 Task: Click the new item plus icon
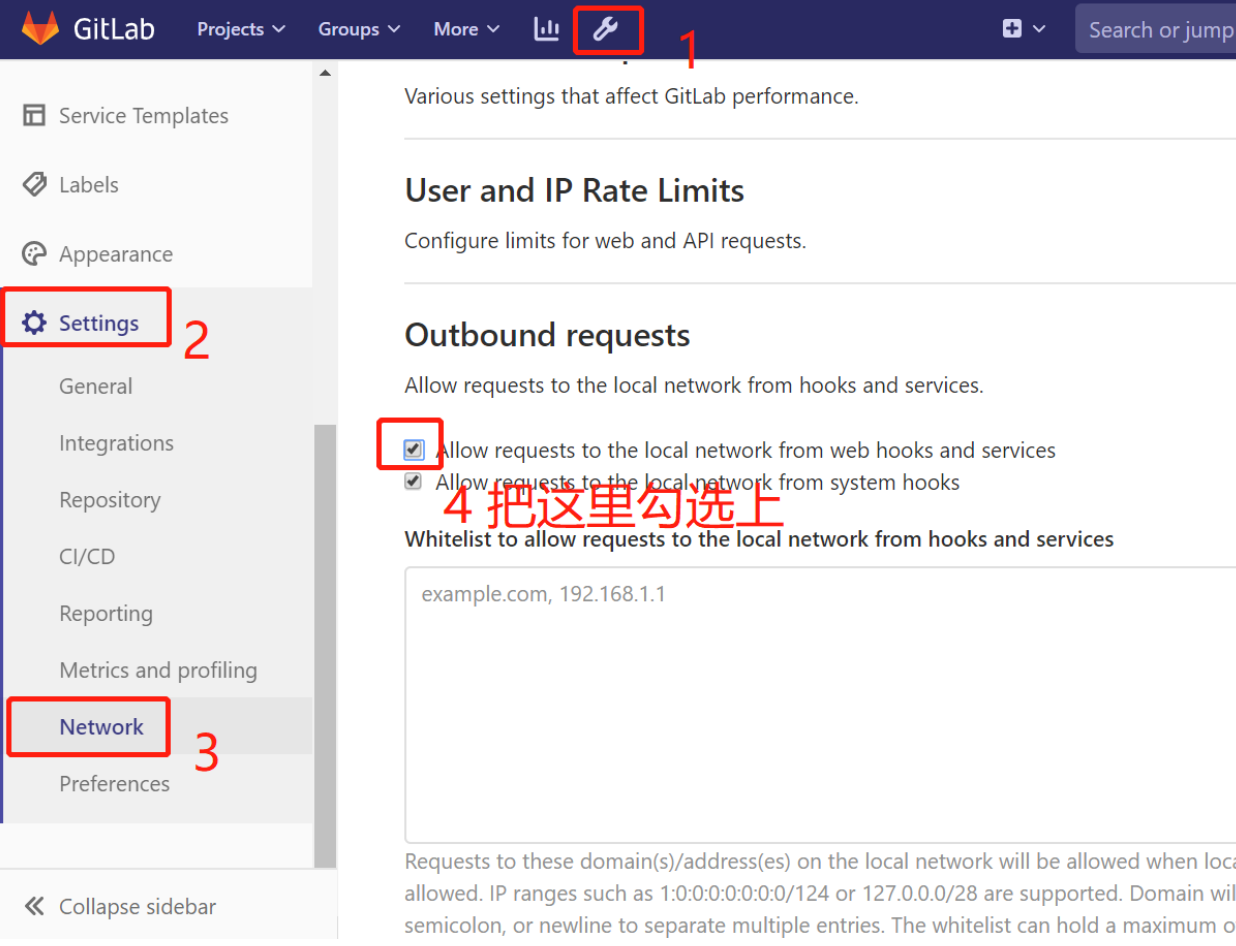1012,29
